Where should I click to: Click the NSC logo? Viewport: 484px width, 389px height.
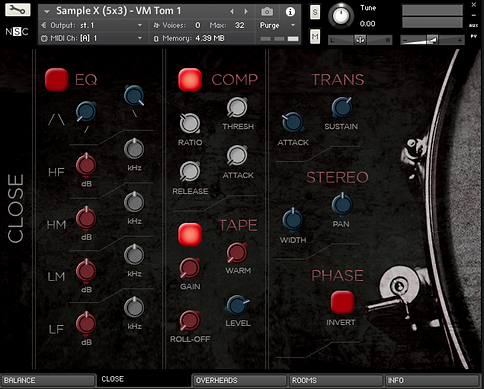[17, 32]
